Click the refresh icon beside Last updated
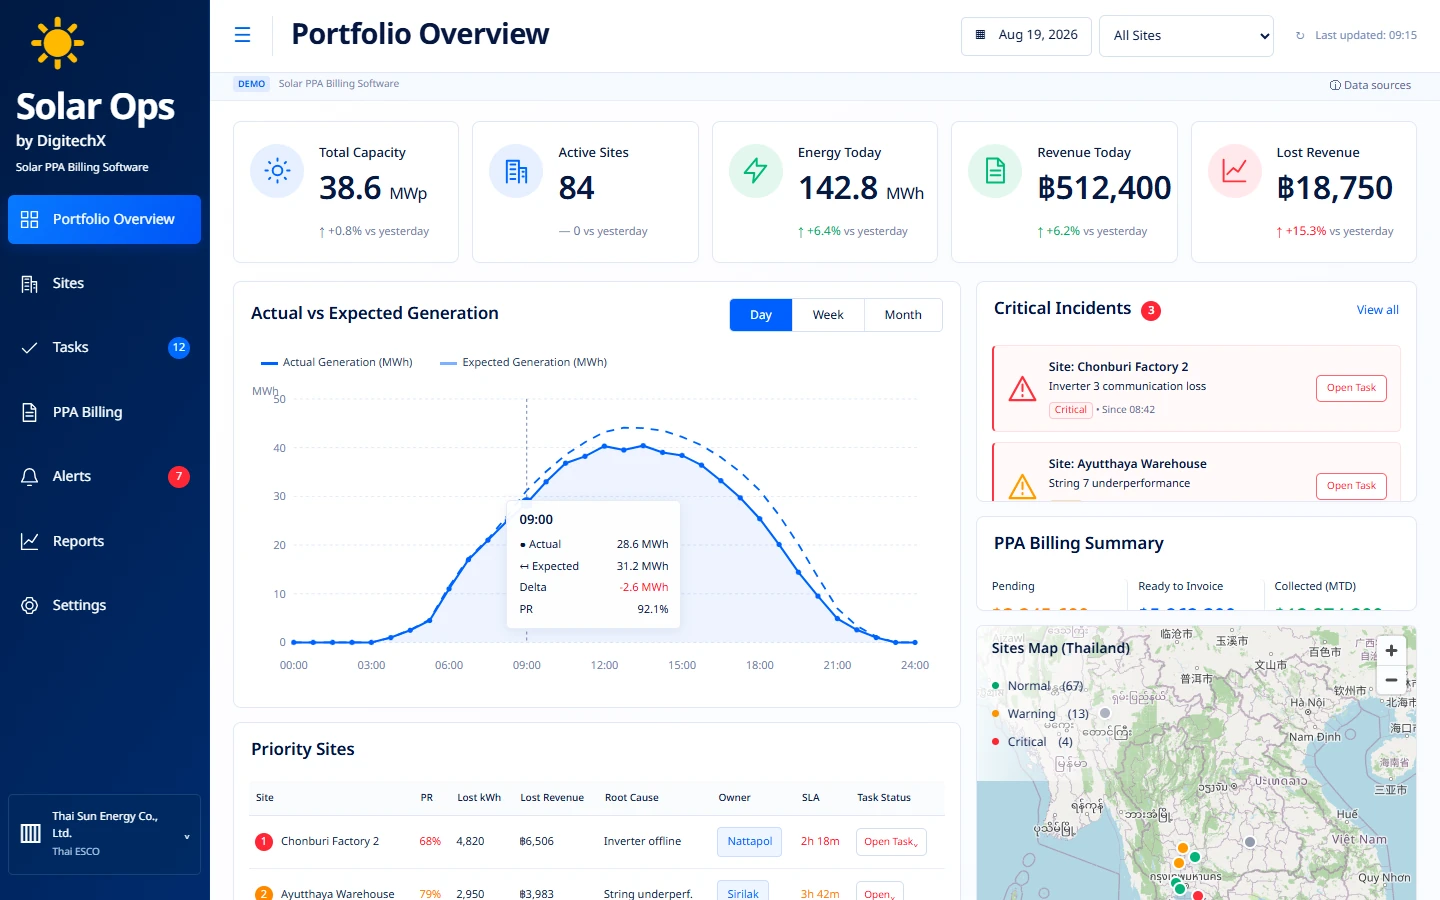Screen dimensions: 1440x900 click(1300, 36)
